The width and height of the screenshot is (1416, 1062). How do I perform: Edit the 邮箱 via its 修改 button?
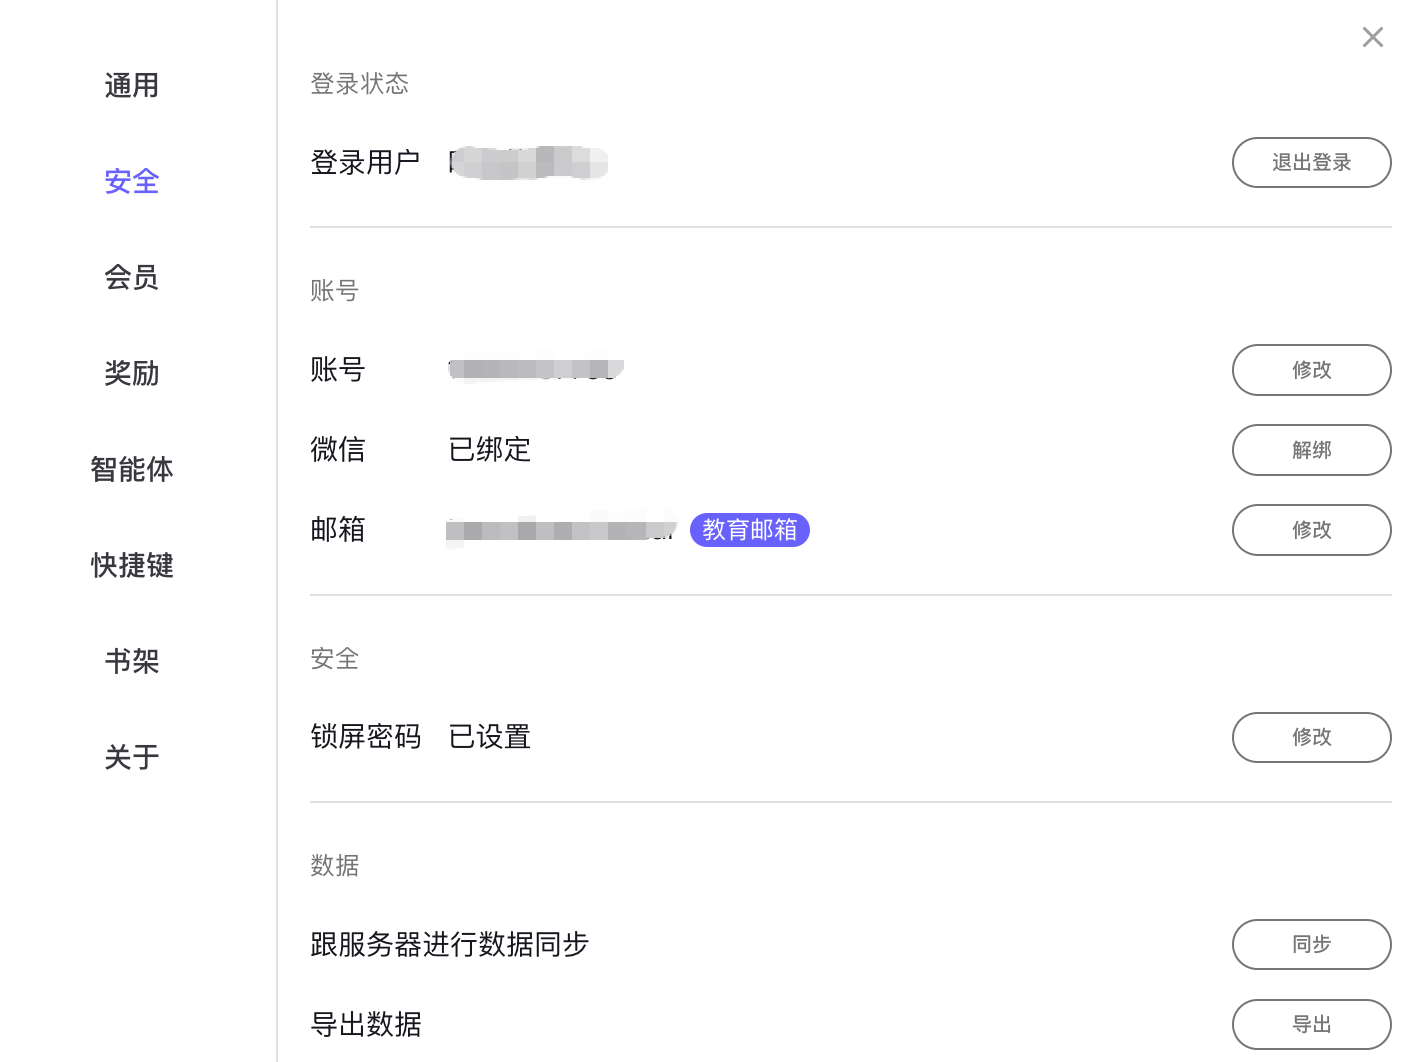coord(1311,530)
